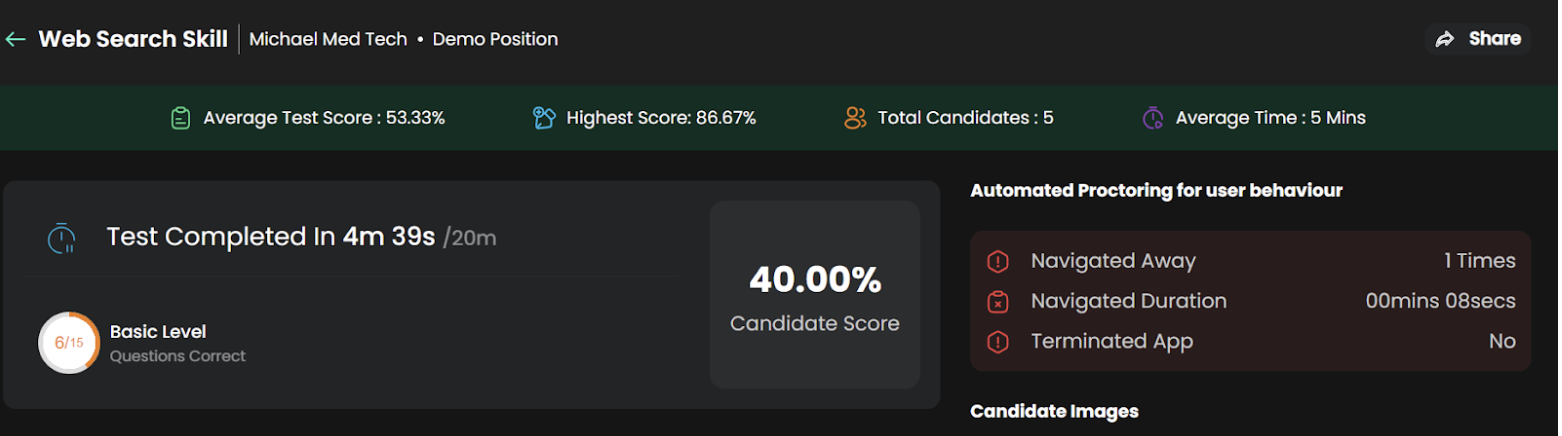Click the Highest Score icon

544,118
